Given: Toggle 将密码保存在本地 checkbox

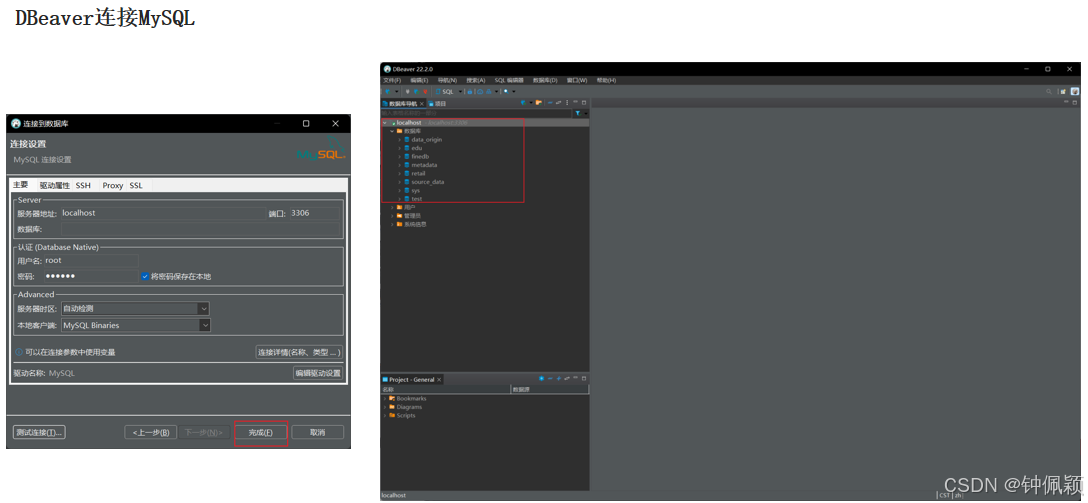Looking at the screenshot, I should (x=145, y=276).
